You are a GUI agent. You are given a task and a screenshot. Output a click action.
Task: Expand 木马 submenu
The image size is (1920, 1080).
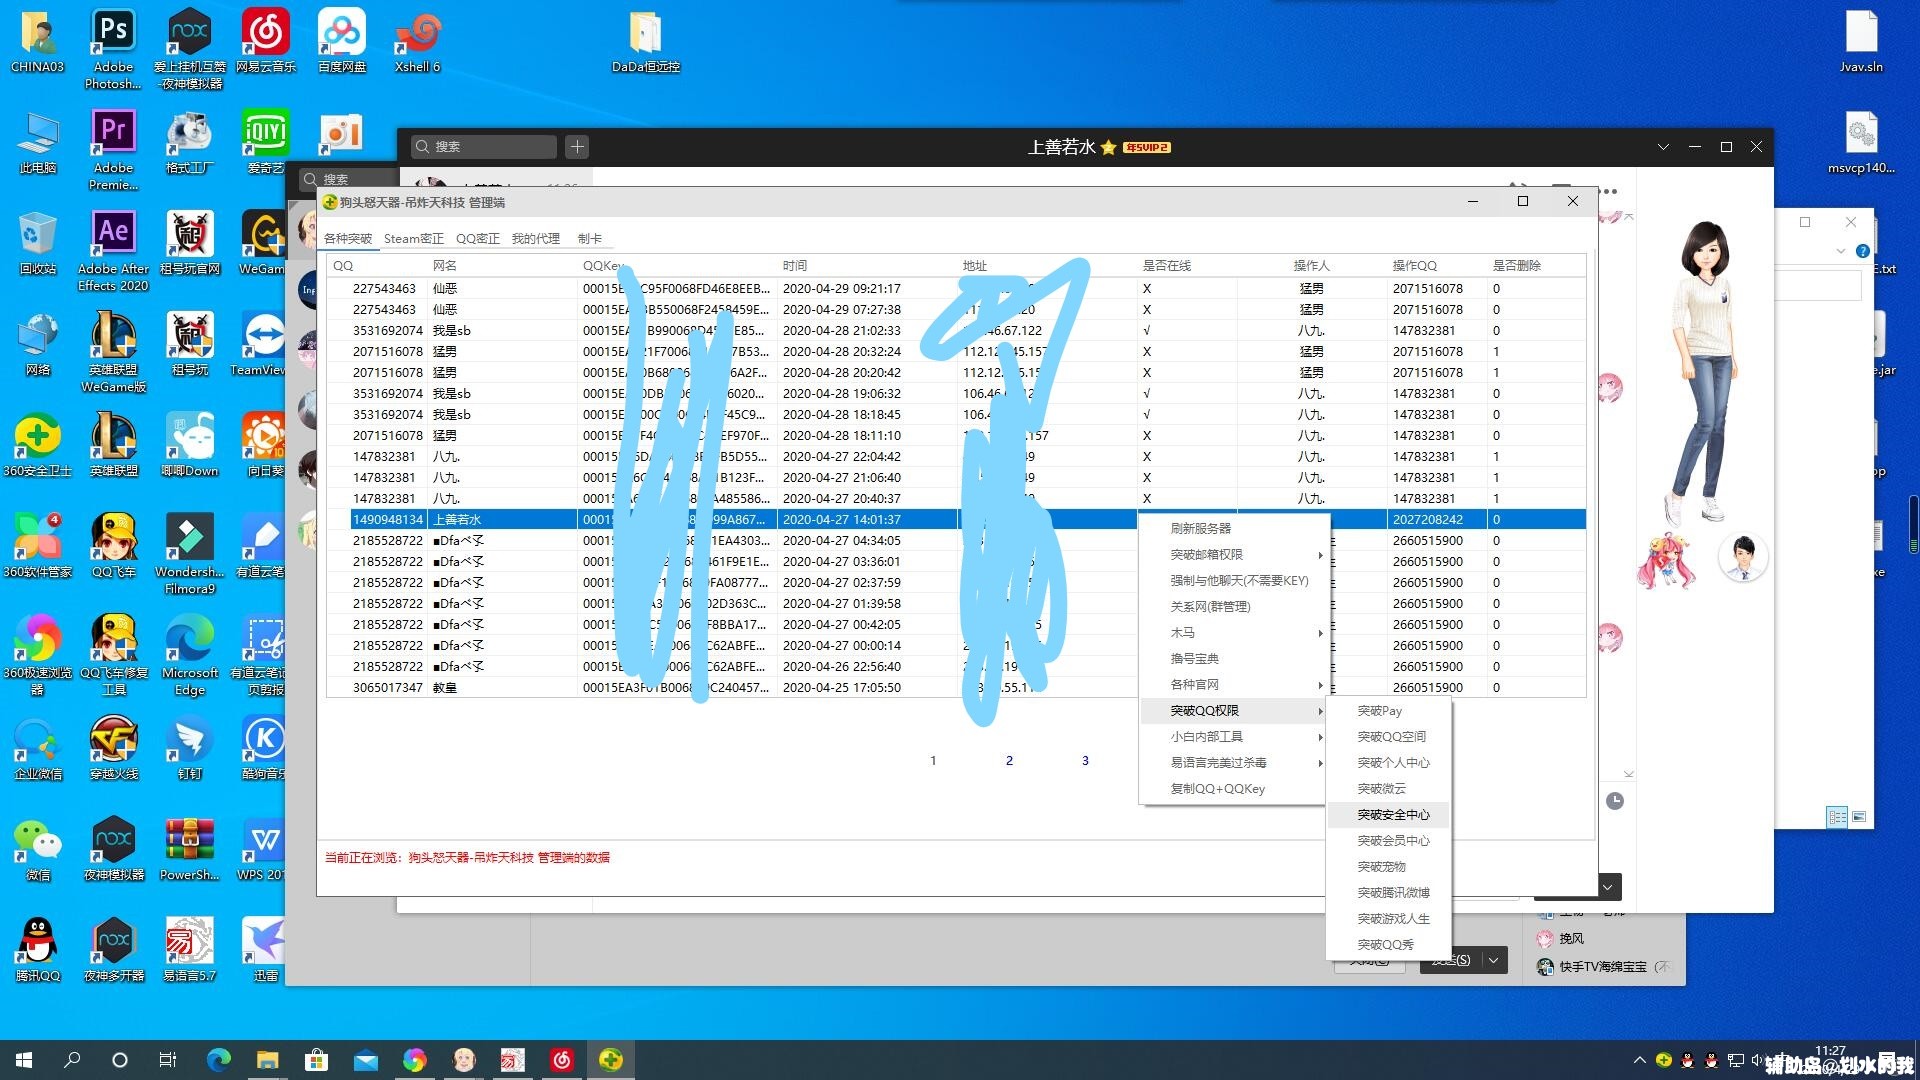1234,632
